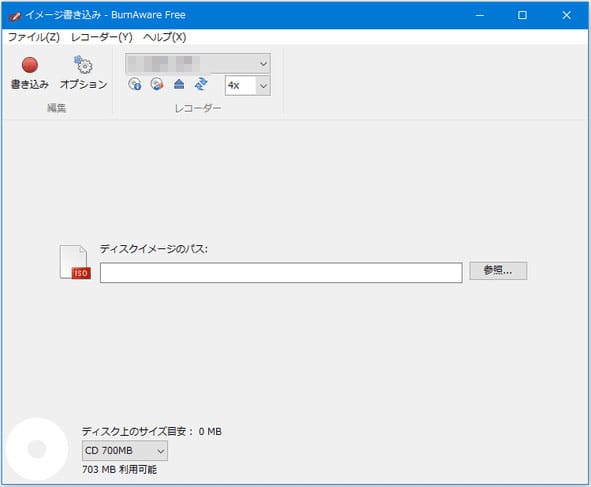Minimize the BurnAware window

coord(480,15)
